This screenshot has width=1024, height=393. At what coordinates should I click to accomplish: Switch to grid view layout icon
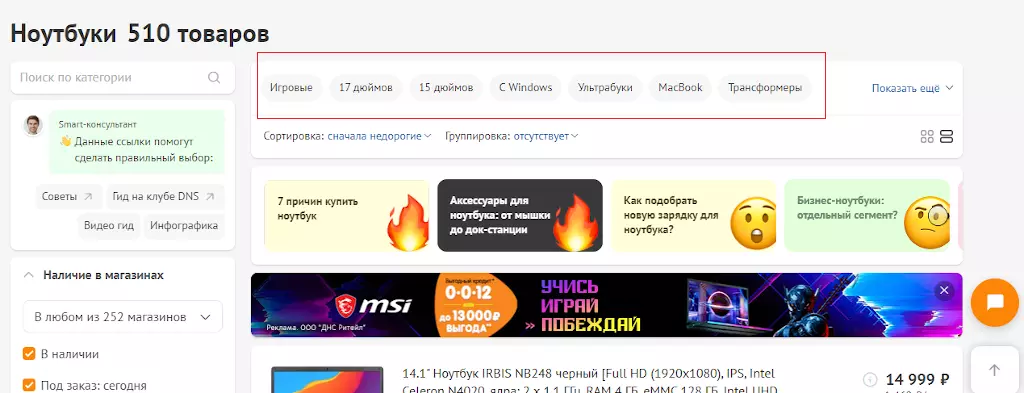pos(927,136)
